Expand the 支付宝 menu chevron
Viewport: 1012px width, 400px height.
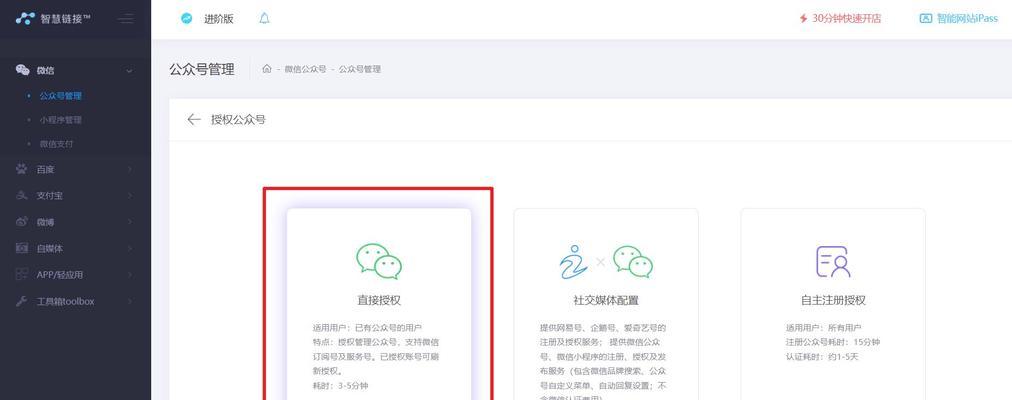click(129, 195)
